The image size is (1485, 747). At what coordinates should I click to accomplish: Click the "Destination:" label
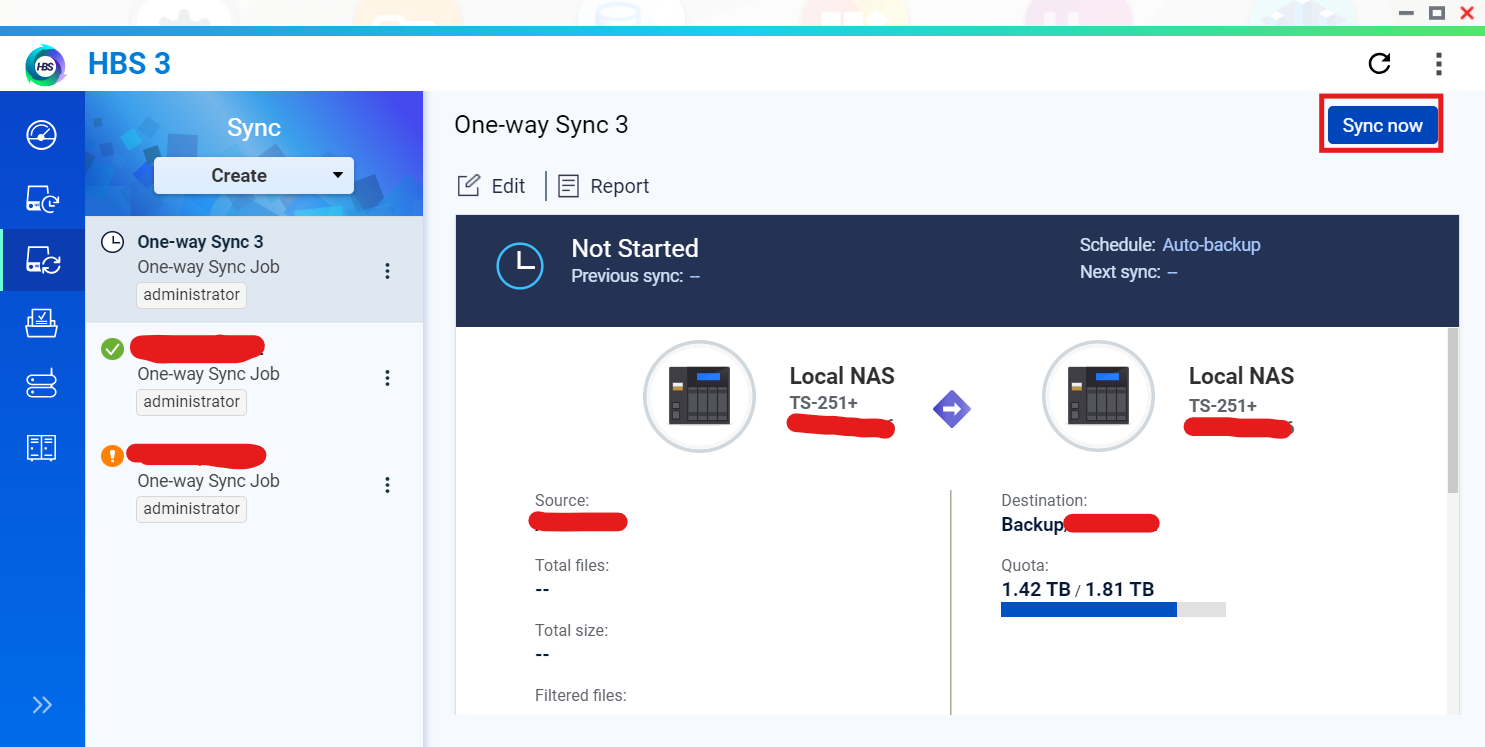pos(1044,500)
